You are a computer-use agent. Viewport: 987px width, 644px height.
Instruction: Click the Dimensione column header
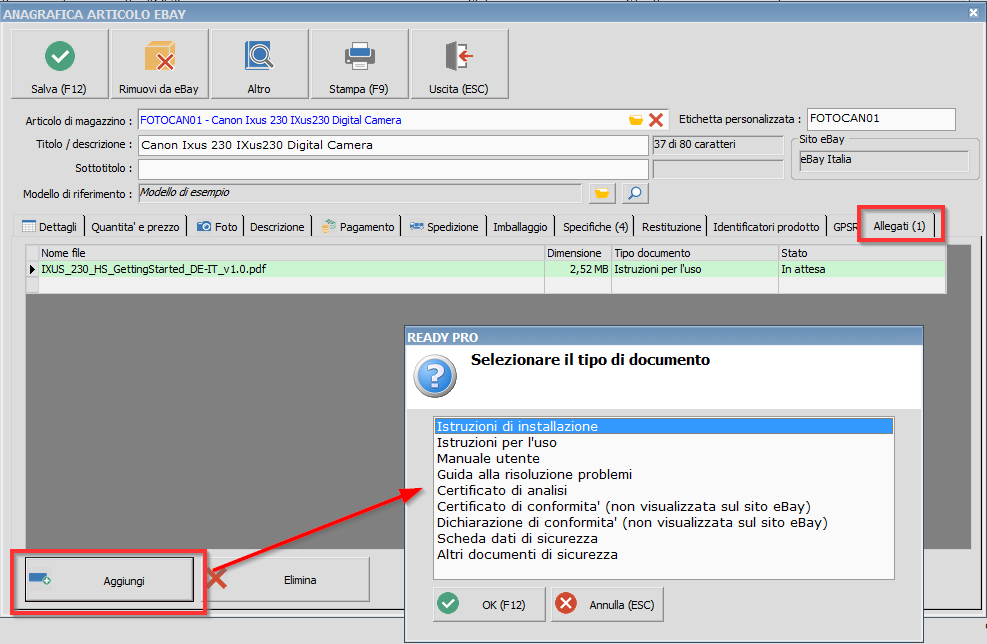(578, 253)
